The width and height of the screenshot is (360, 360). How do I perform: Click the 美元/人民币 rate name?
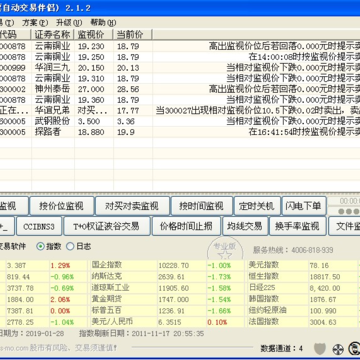tap(112, 322)
